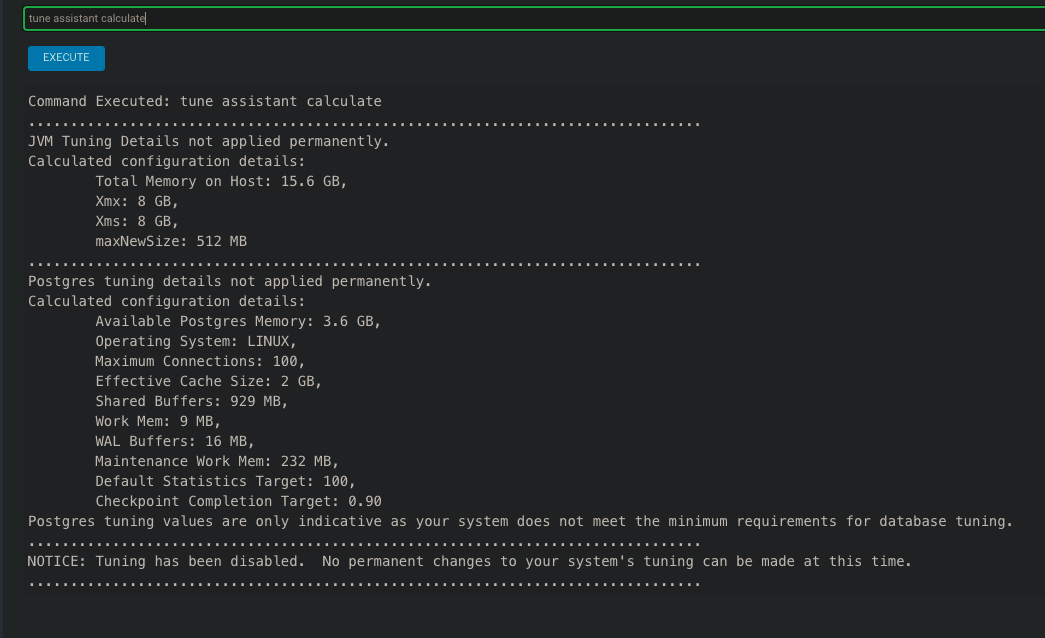Select the Total Memory on Host line
The width and height of the screenshot is (1045, 638).
[x=221, y=181]
